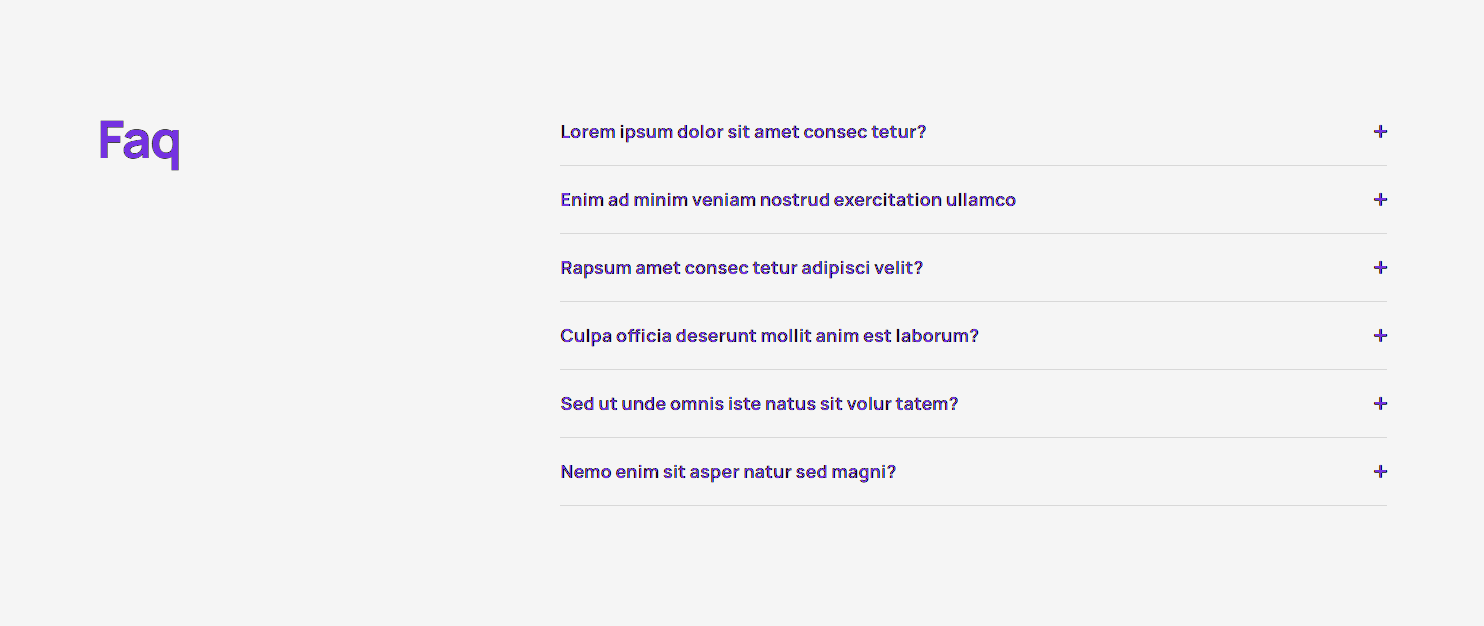Open the plus icon for 'Nemo enim sit asper natur sed magni?'
The width and height of the screenshot is (1484, 626).
pyautogui.click(x=1380, y=471)
